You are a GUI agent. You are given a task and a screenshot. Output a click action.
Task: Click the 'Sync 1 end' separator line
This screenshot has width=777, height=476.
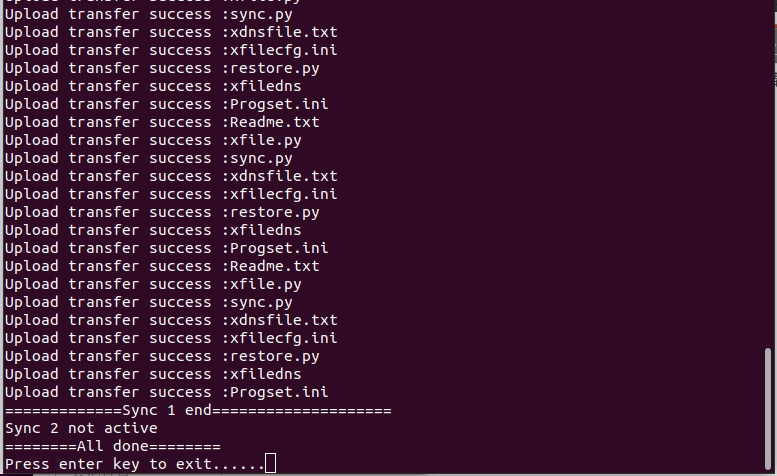click(198, 410)
